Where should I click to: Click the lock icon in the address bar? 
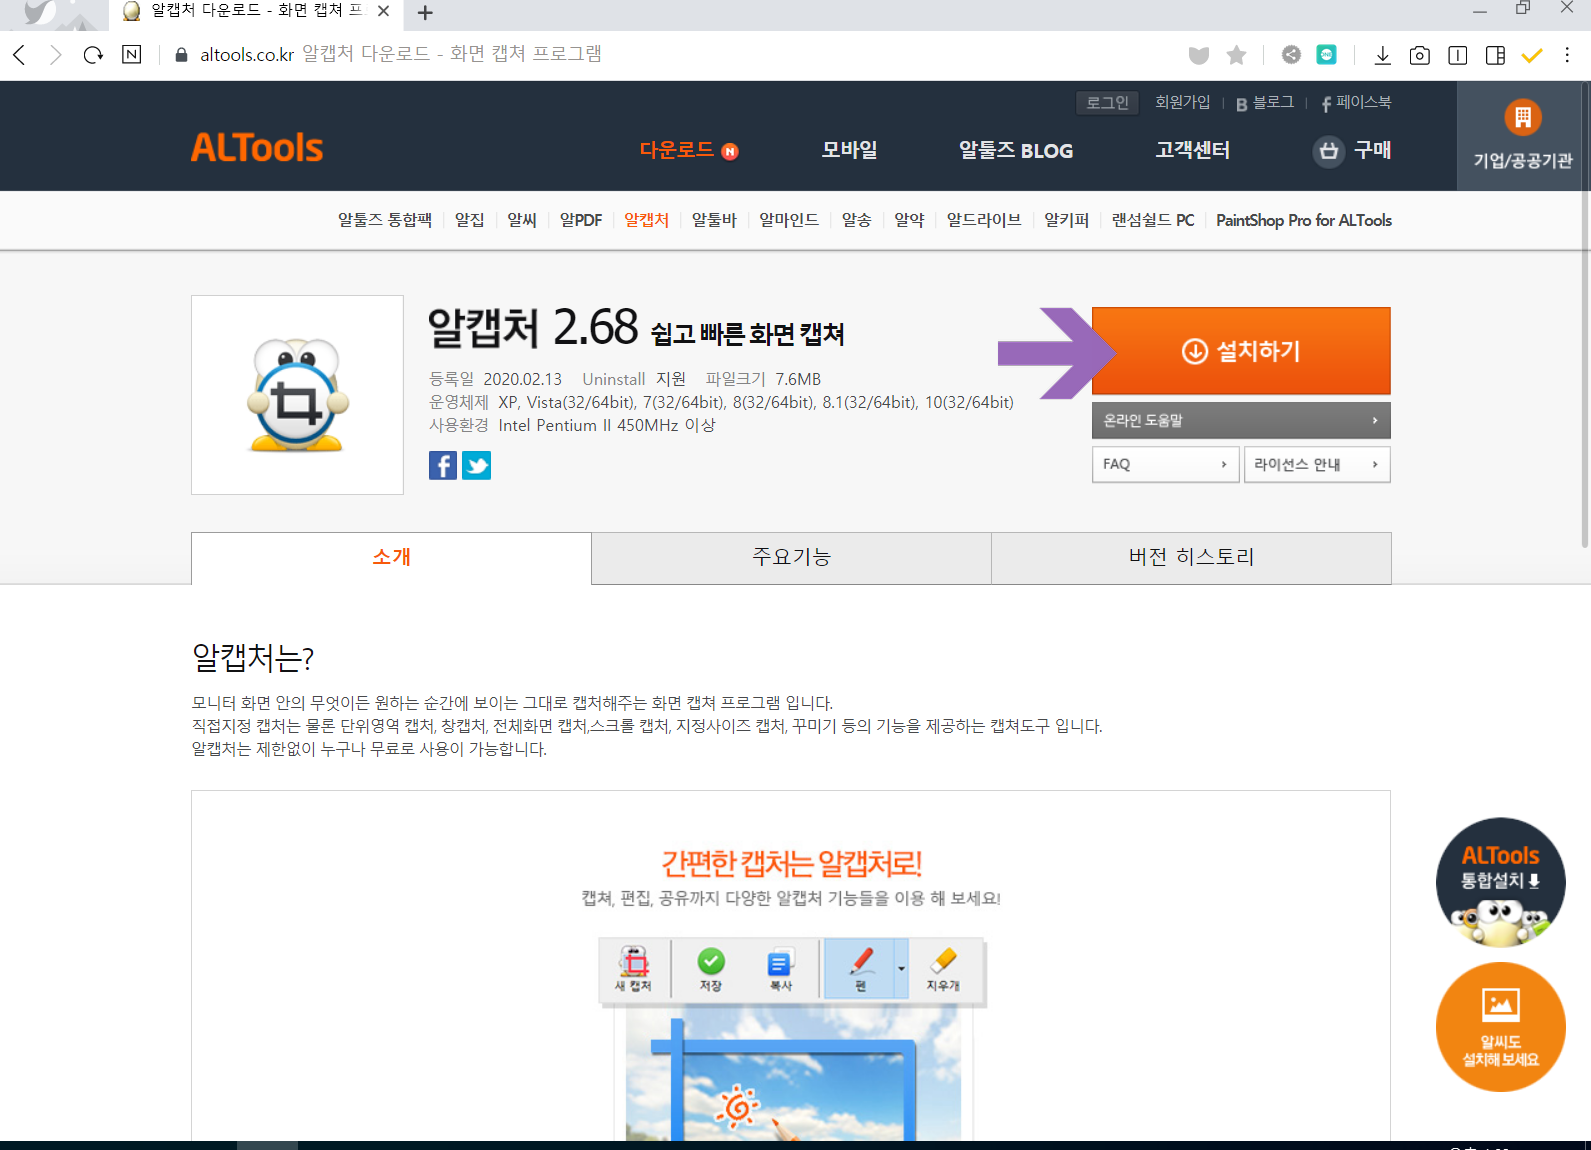tap(181, 55)
